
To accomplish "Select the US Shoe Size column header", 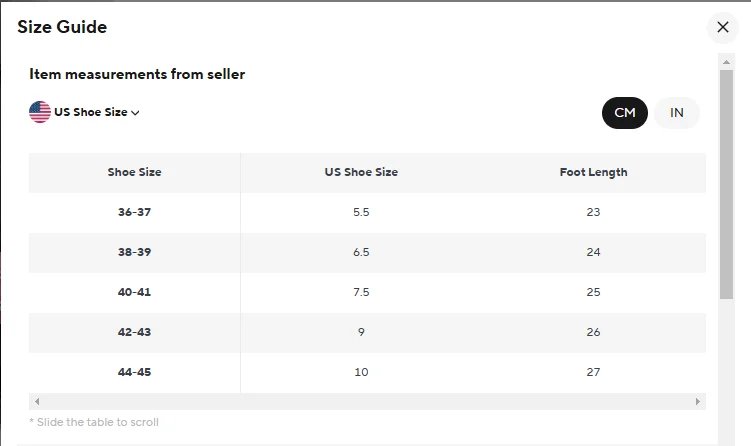I will tap(361, 172).
